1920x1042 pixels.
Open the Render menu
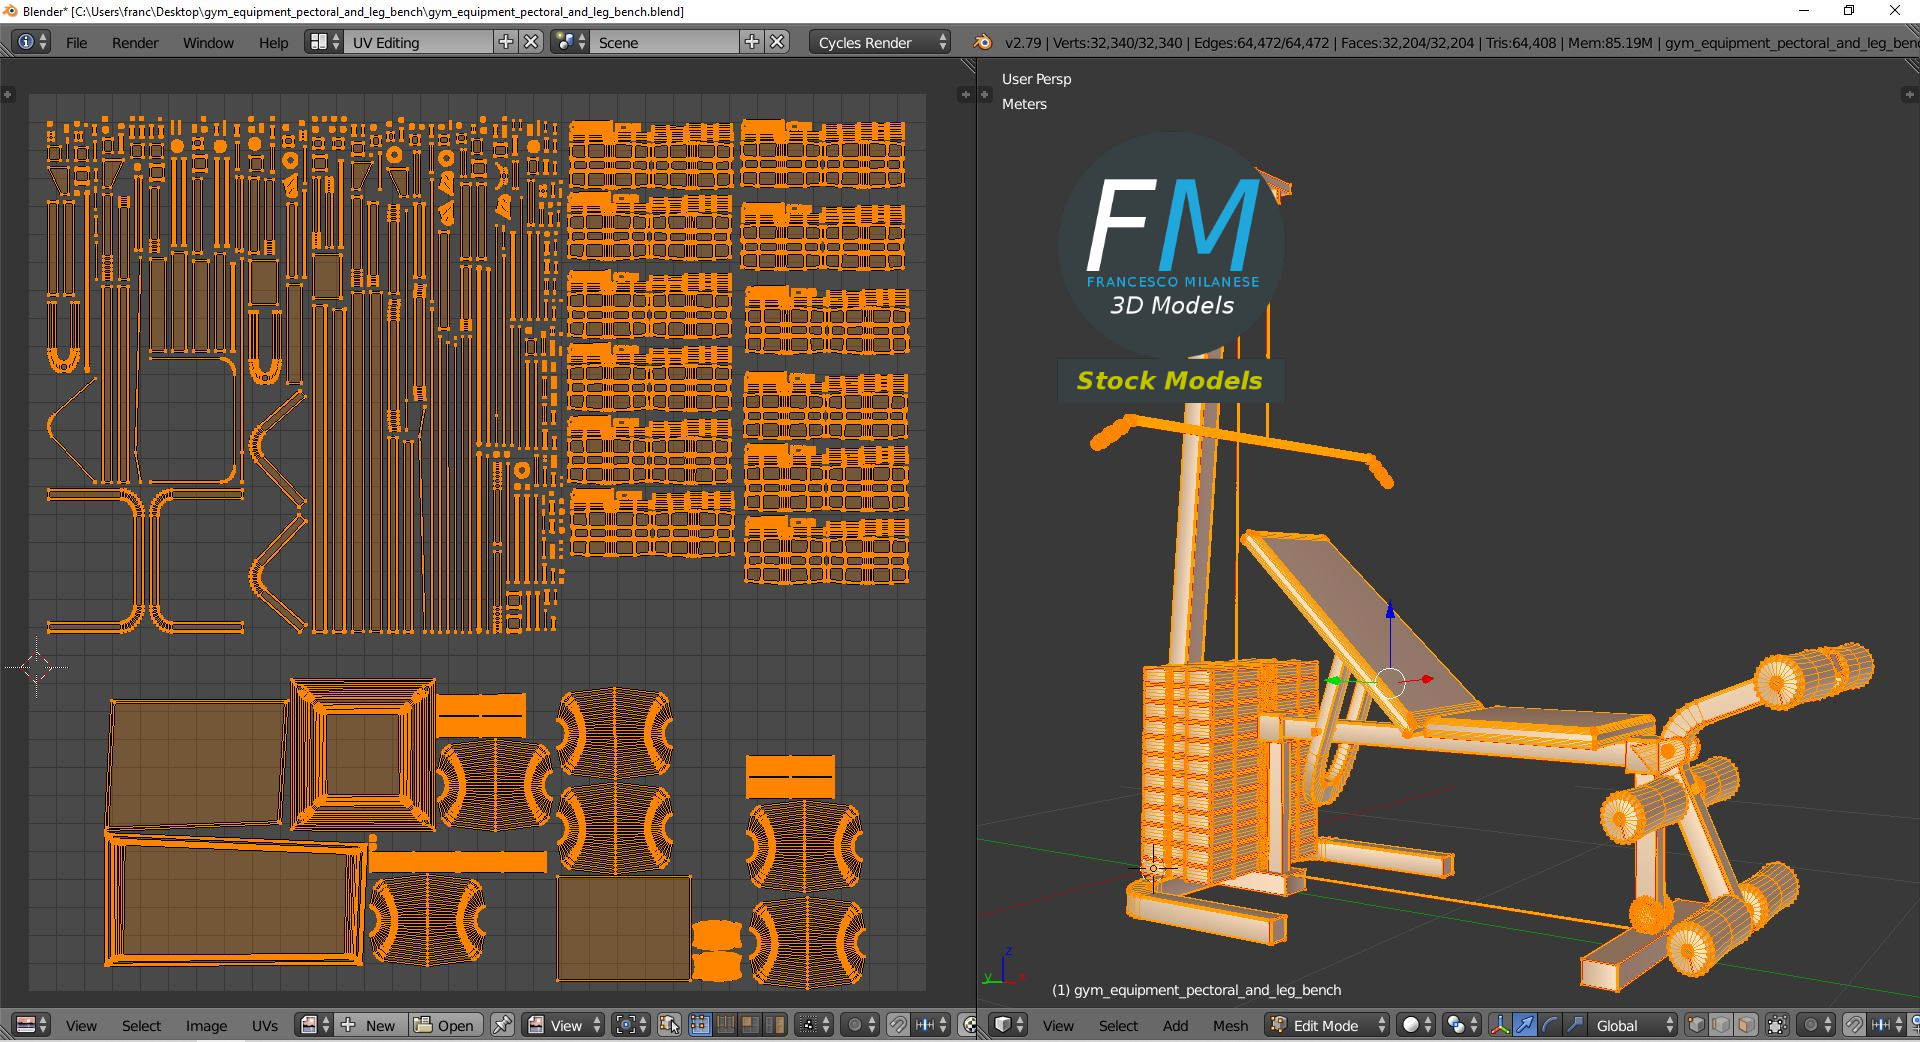[x=135, y=42]
